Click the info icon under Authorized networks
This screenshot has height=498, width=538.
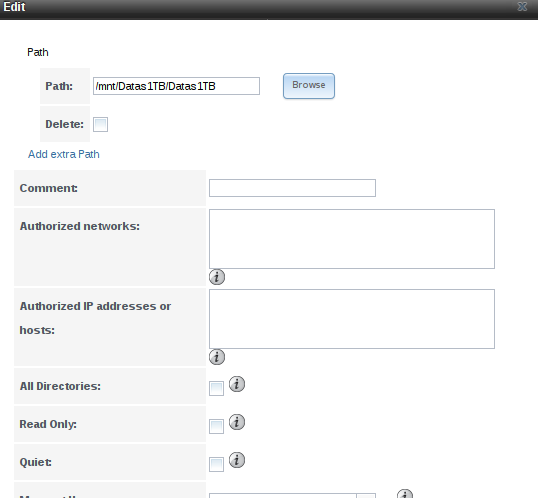click(x=217, y=277)
